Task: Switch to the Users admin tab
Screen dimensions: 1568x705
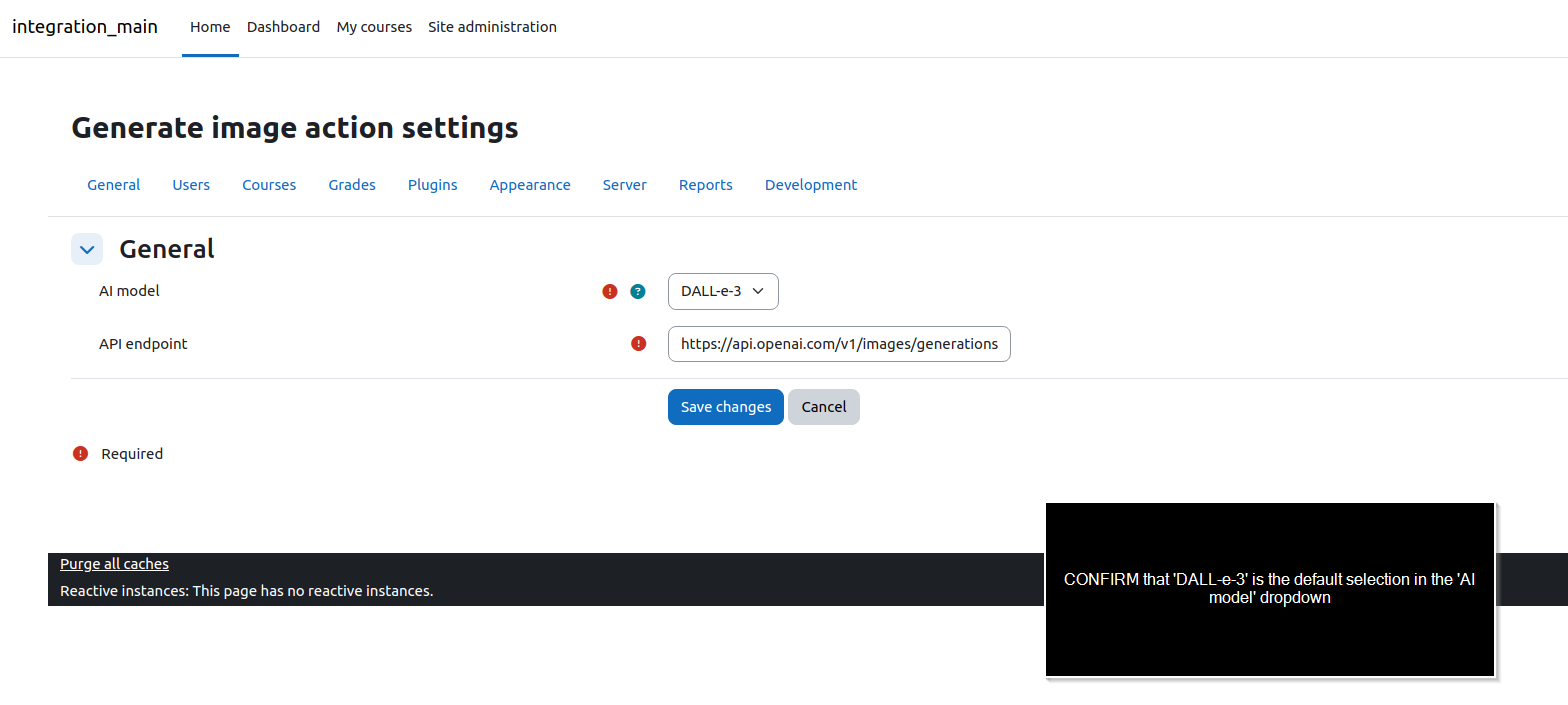Action: click(x=191, y=185)
